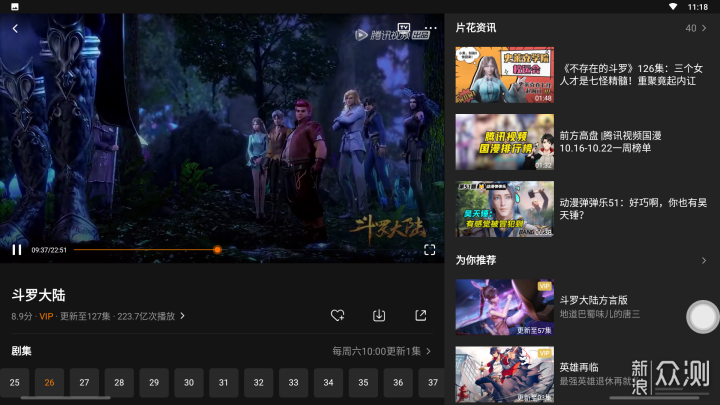
Task: Expand the 斗罗大陆 details chevron
Action: (x=183, y=316)
